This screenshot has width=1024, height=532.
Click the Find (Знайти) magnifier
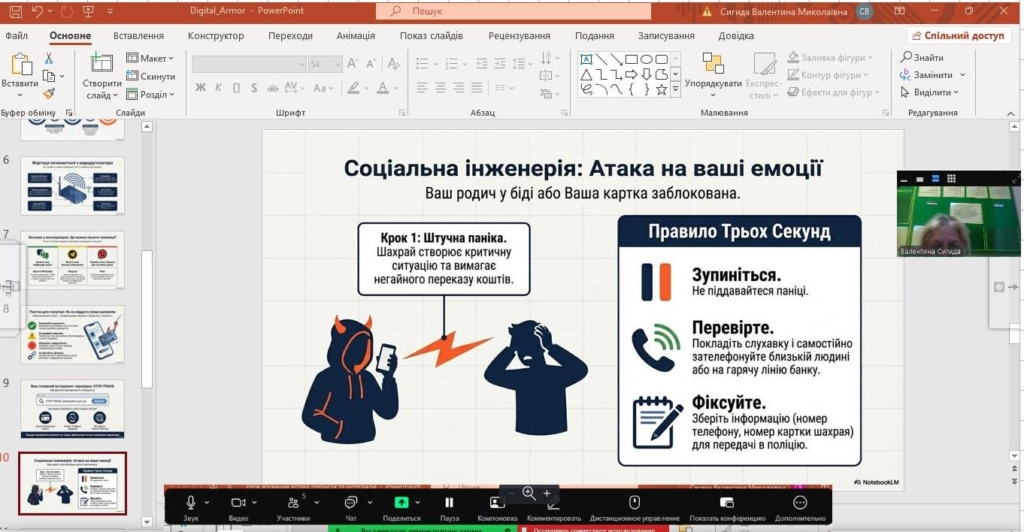pyautogui.click(x=905, y=58)
